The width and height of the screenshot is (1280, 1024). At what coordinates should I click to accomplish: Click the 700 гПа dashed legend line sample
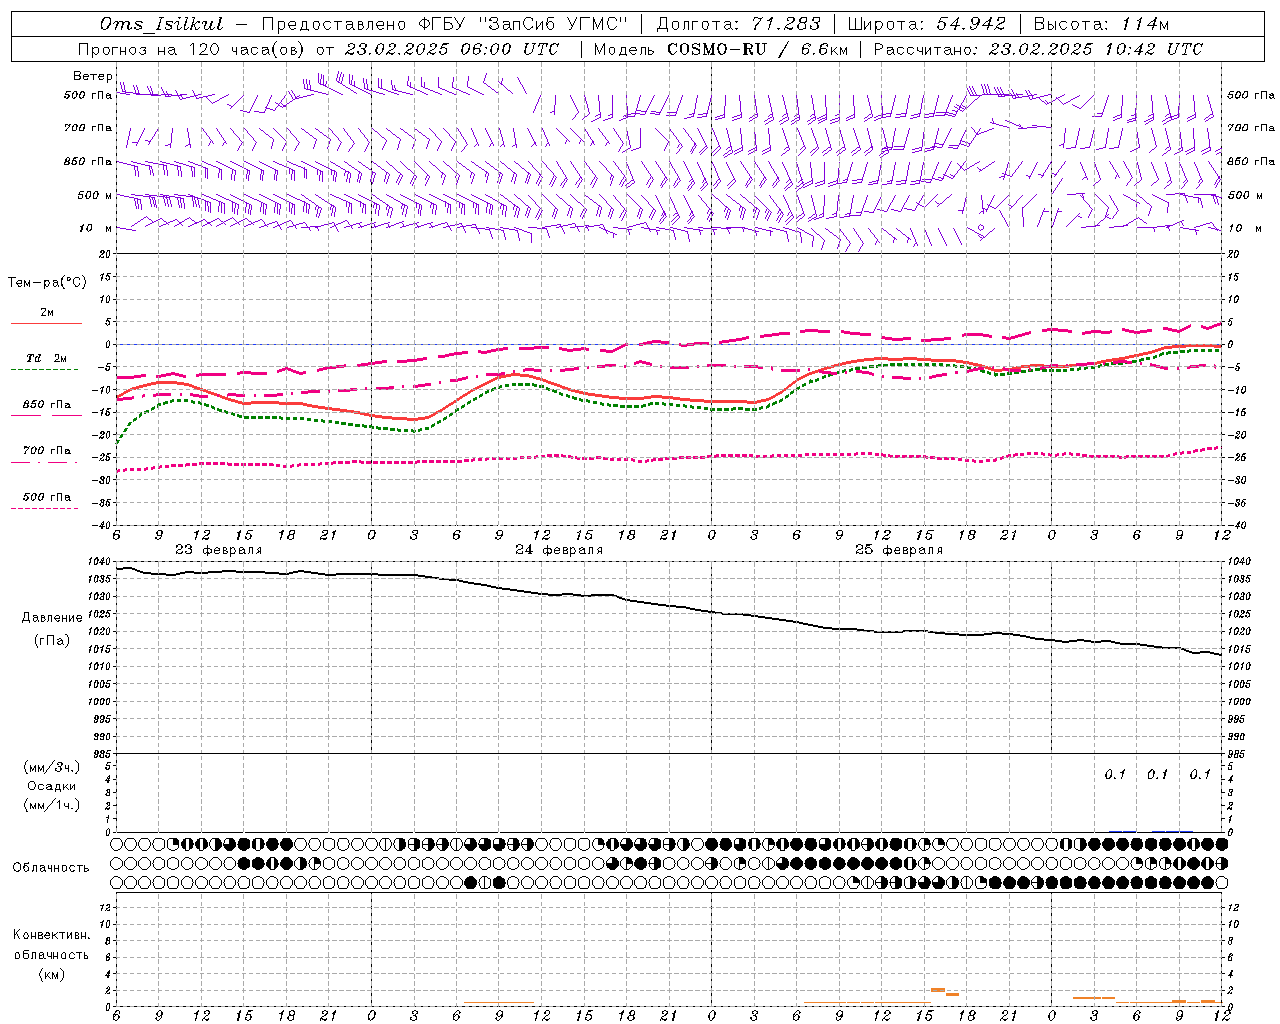tap(45, 462)
